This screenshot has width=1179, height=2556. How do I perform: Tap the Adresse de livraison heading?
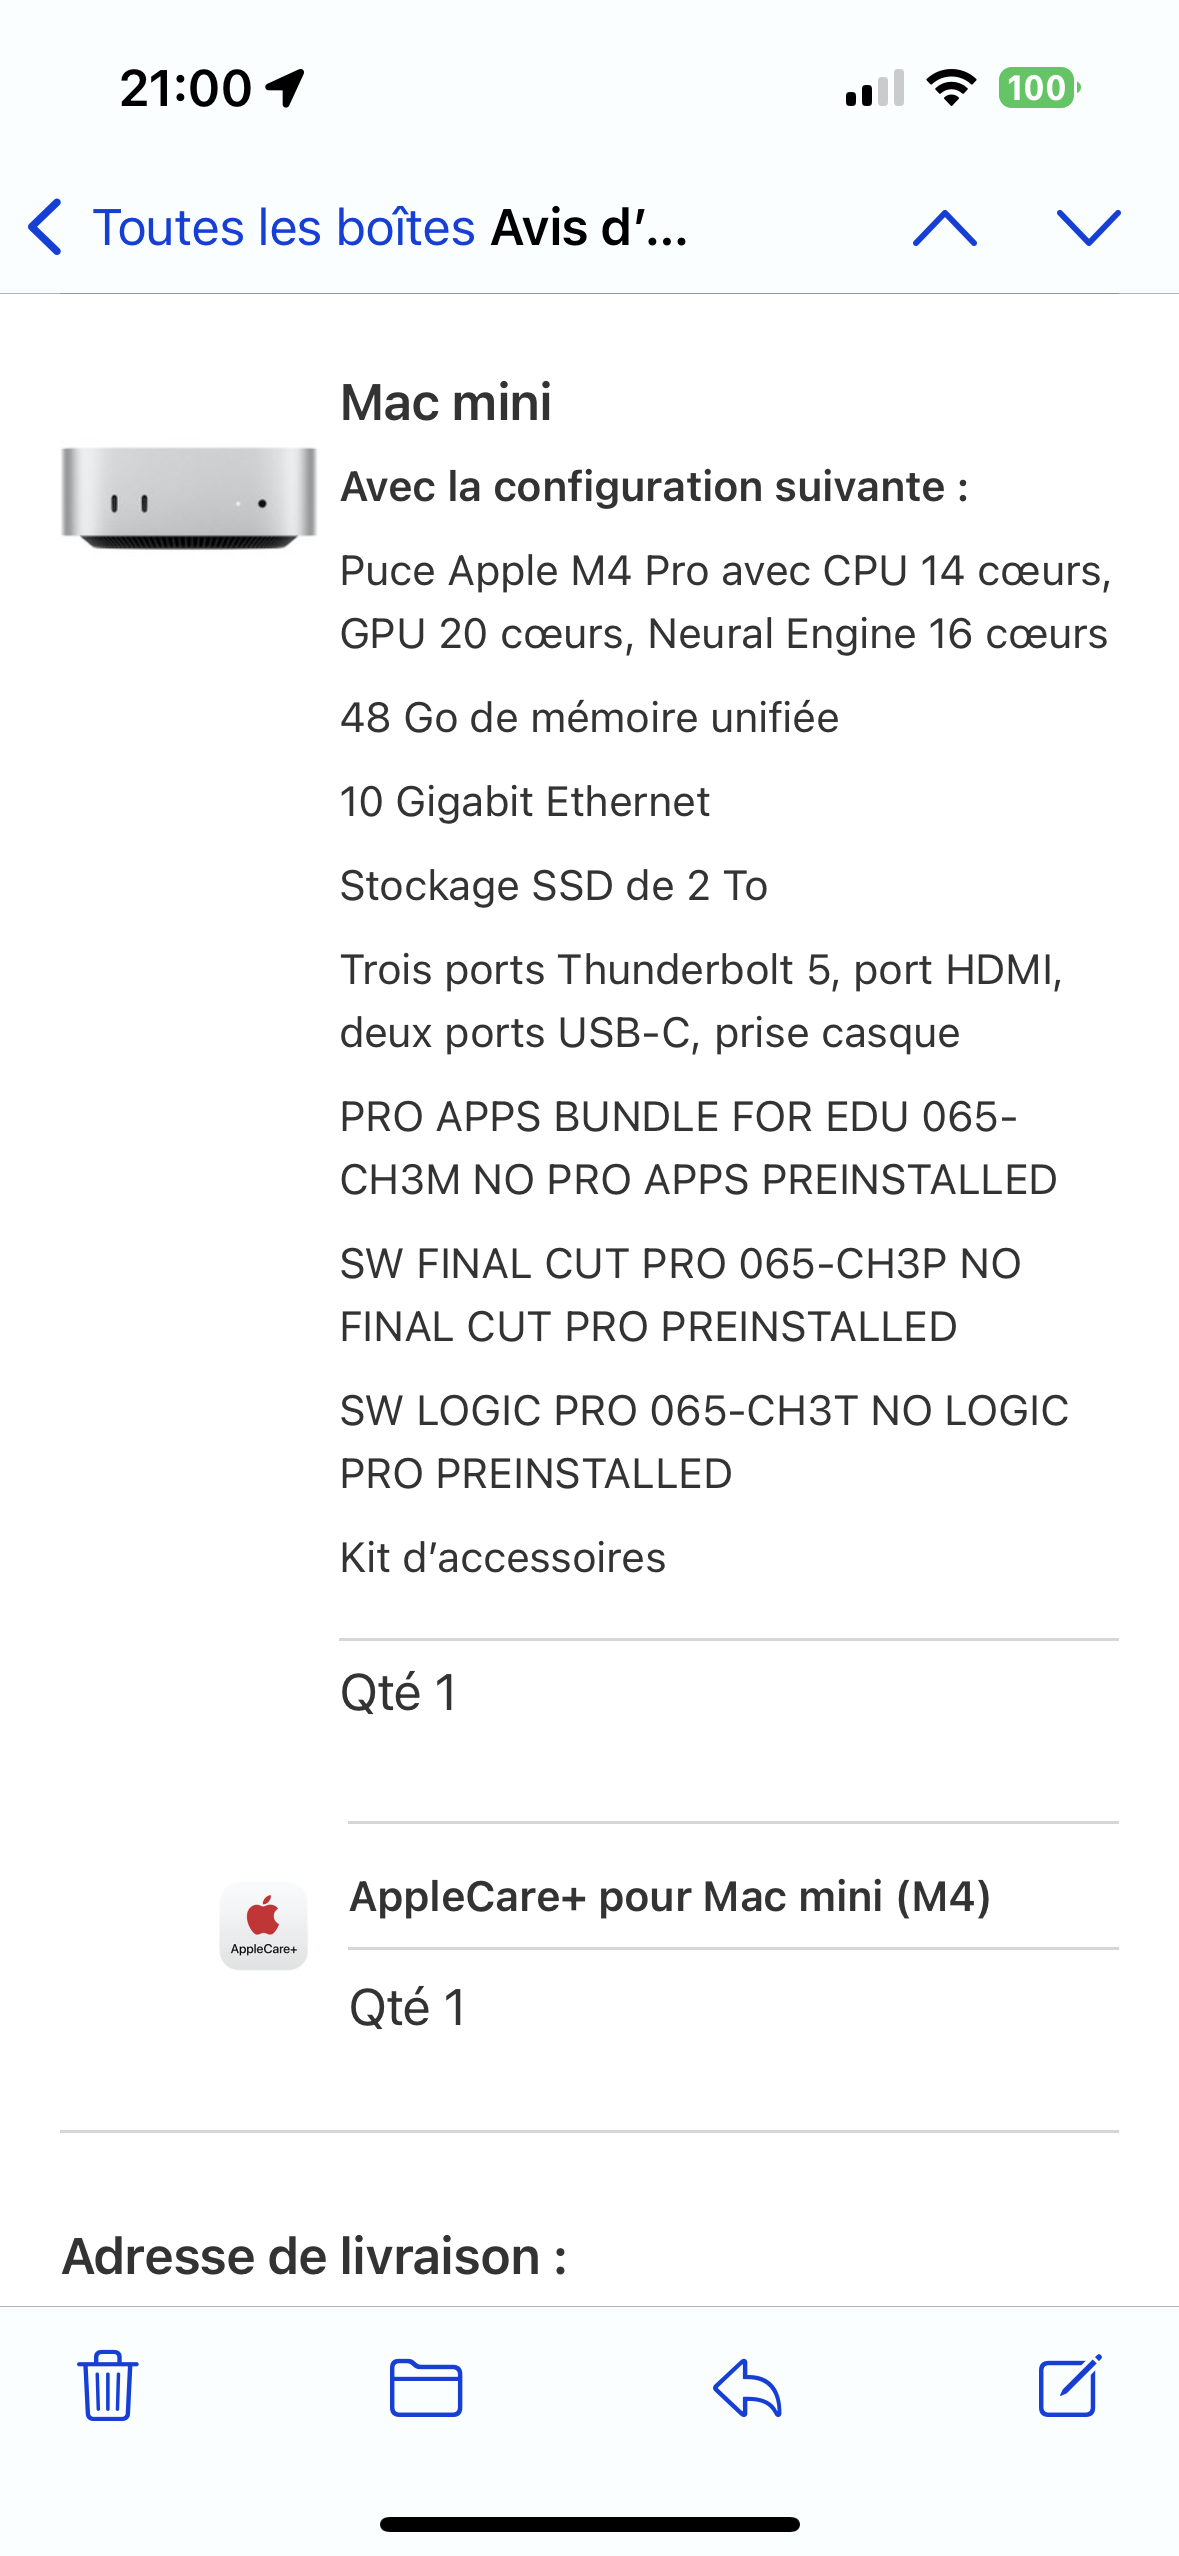tap(314, 2256)
